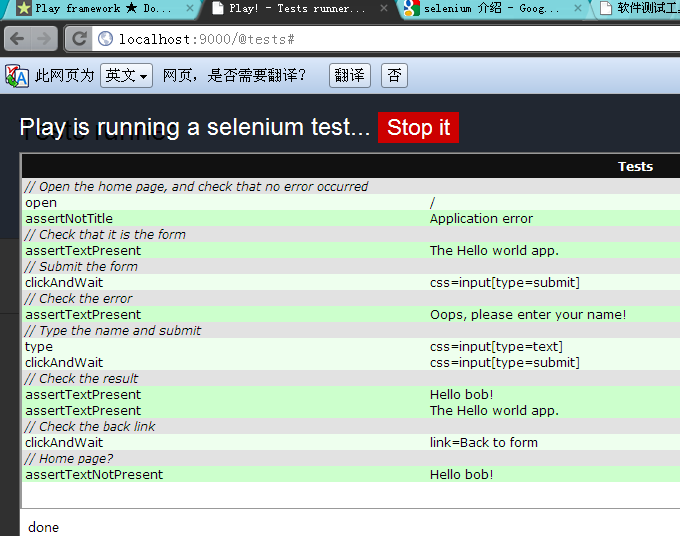Click the '// Check the result' comment row
This screenshot has width=680, height=536.
click(351, 379)
